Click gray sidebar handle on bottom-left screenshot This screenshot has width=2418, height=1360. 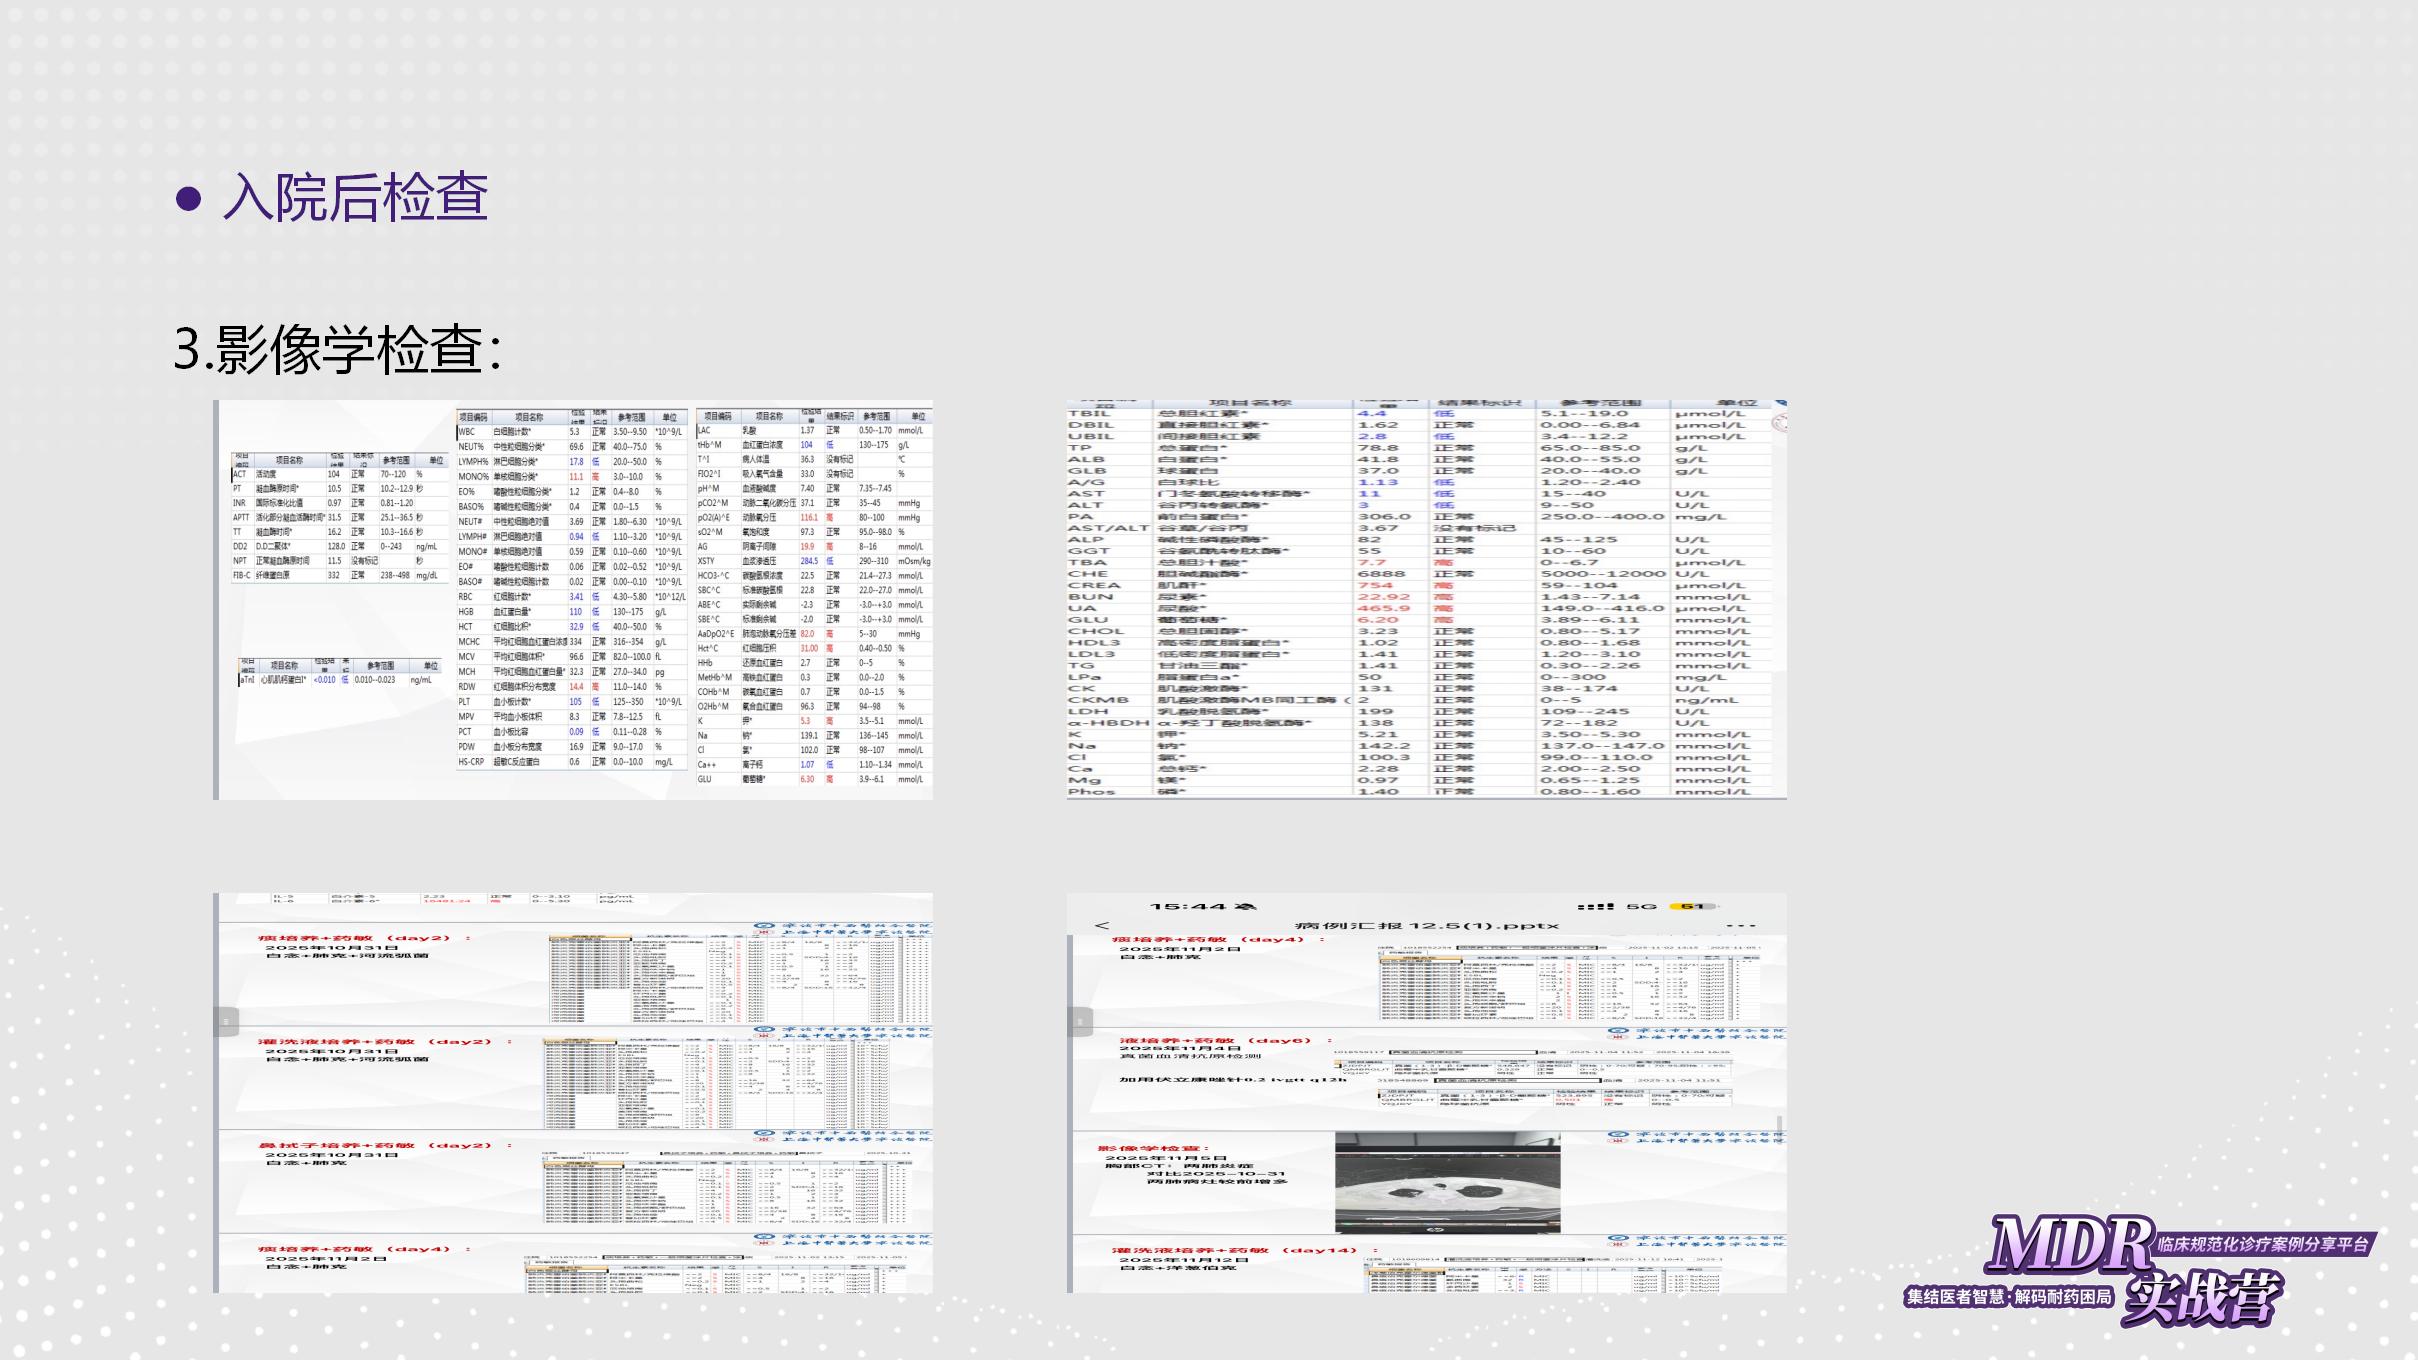(x=226, y=1021)
